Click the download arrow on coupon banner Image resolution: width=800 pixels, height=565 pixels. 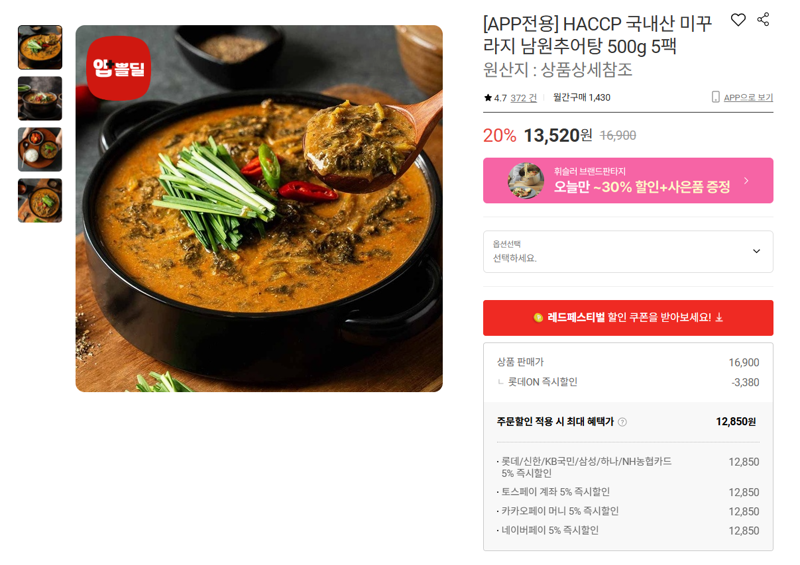(719, 317)
